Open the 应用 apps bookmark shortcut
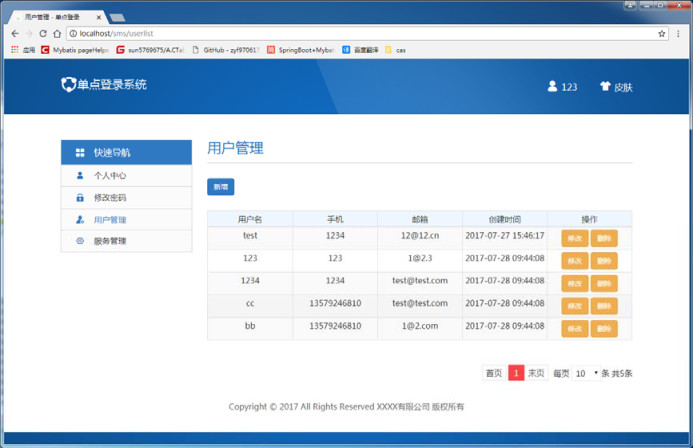This screenshot has height=448, width=693. [23, 49]
